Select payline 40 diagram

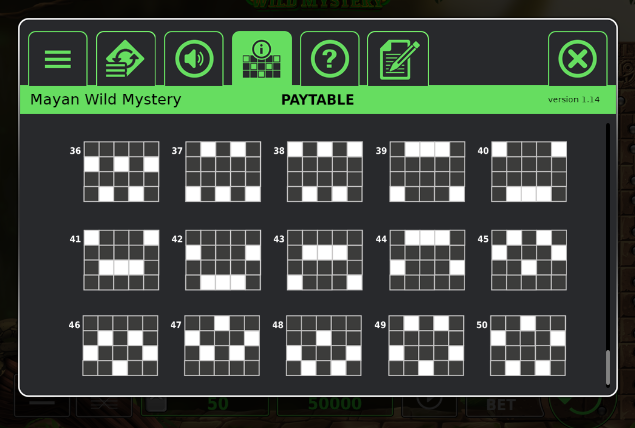pyautogui.click(x=529, y=172)
